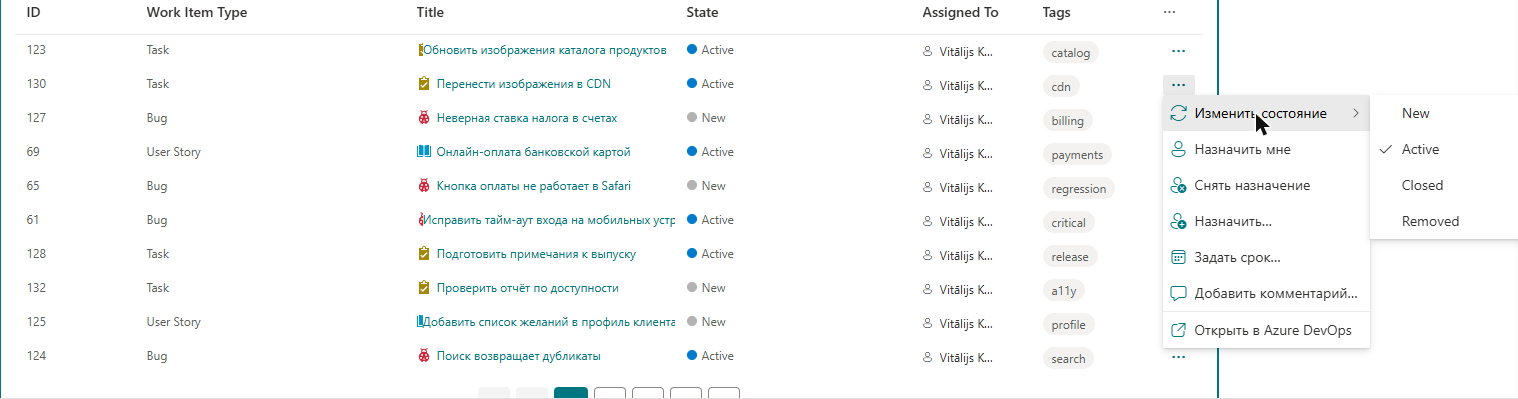
Task: Select the checked Active state option
Action: 1444,150
